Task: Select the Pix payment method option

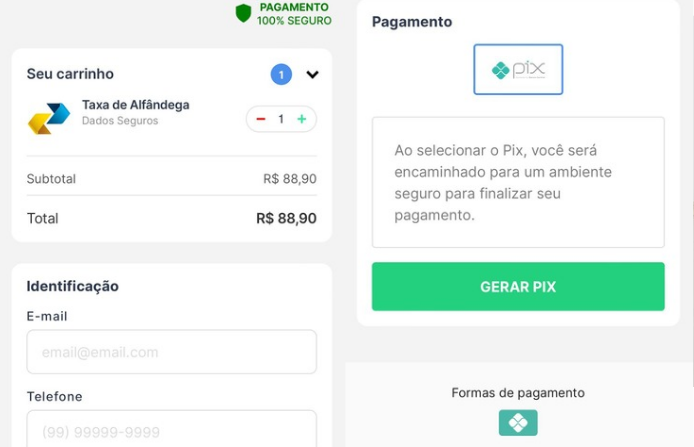Action: point(518,70)
